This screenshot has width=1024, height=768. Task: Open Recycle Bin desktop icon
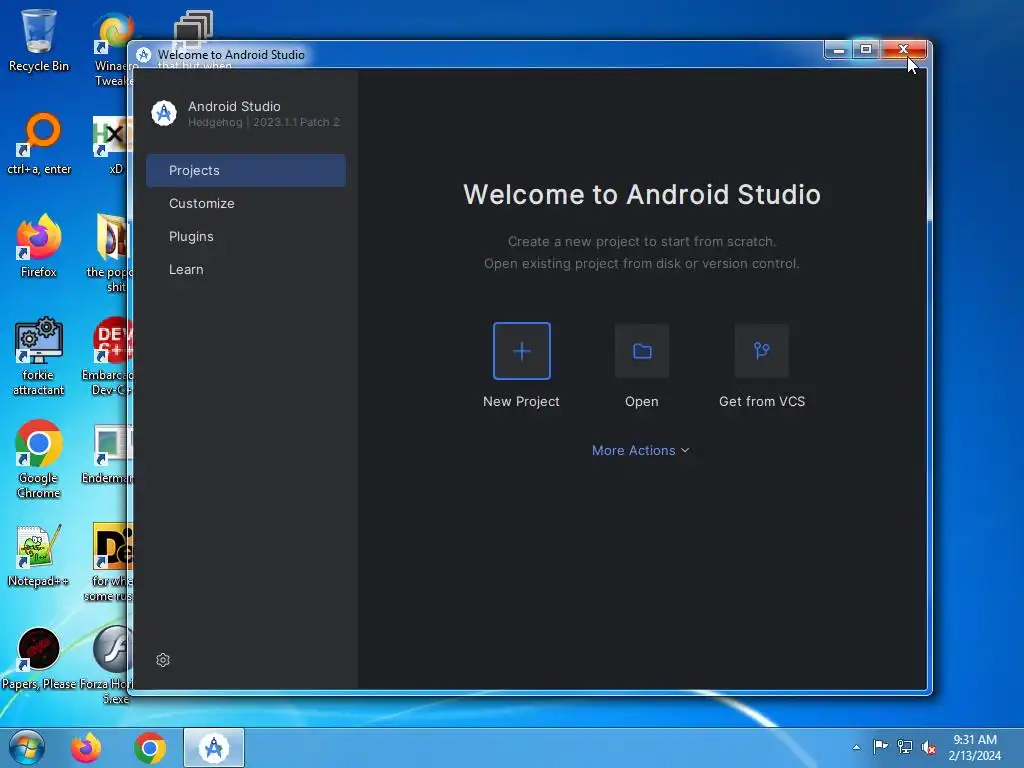pos(39,40)
